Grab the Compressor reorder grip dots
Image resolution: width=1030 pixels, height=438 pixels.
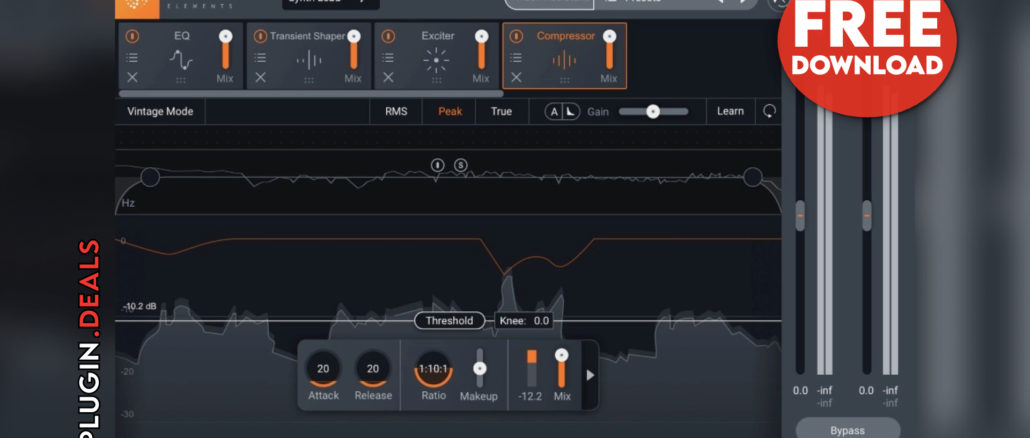565,81
